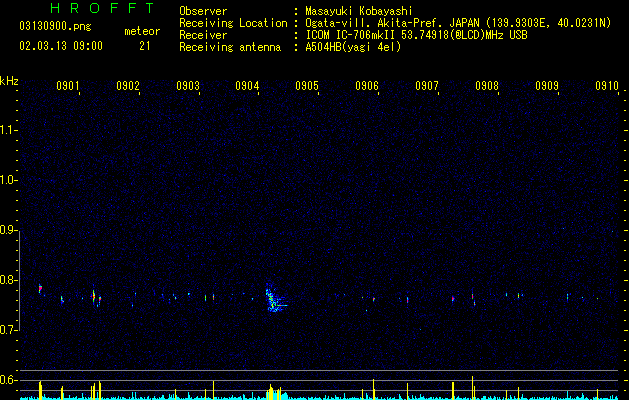629x400 pixels.
Task: Click the kHz axis unit label
Action: (x=9, y=81)
